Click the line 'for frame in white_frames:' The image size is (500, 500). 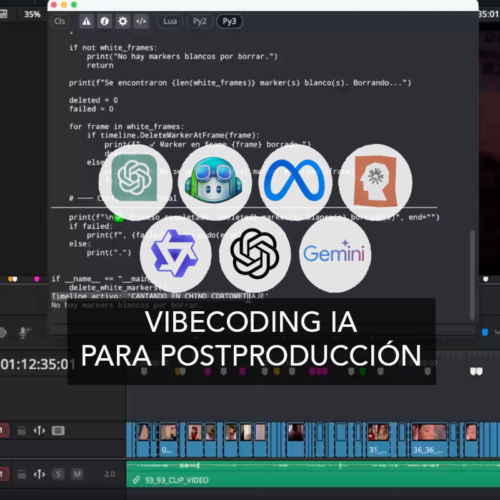click(126, 127)
